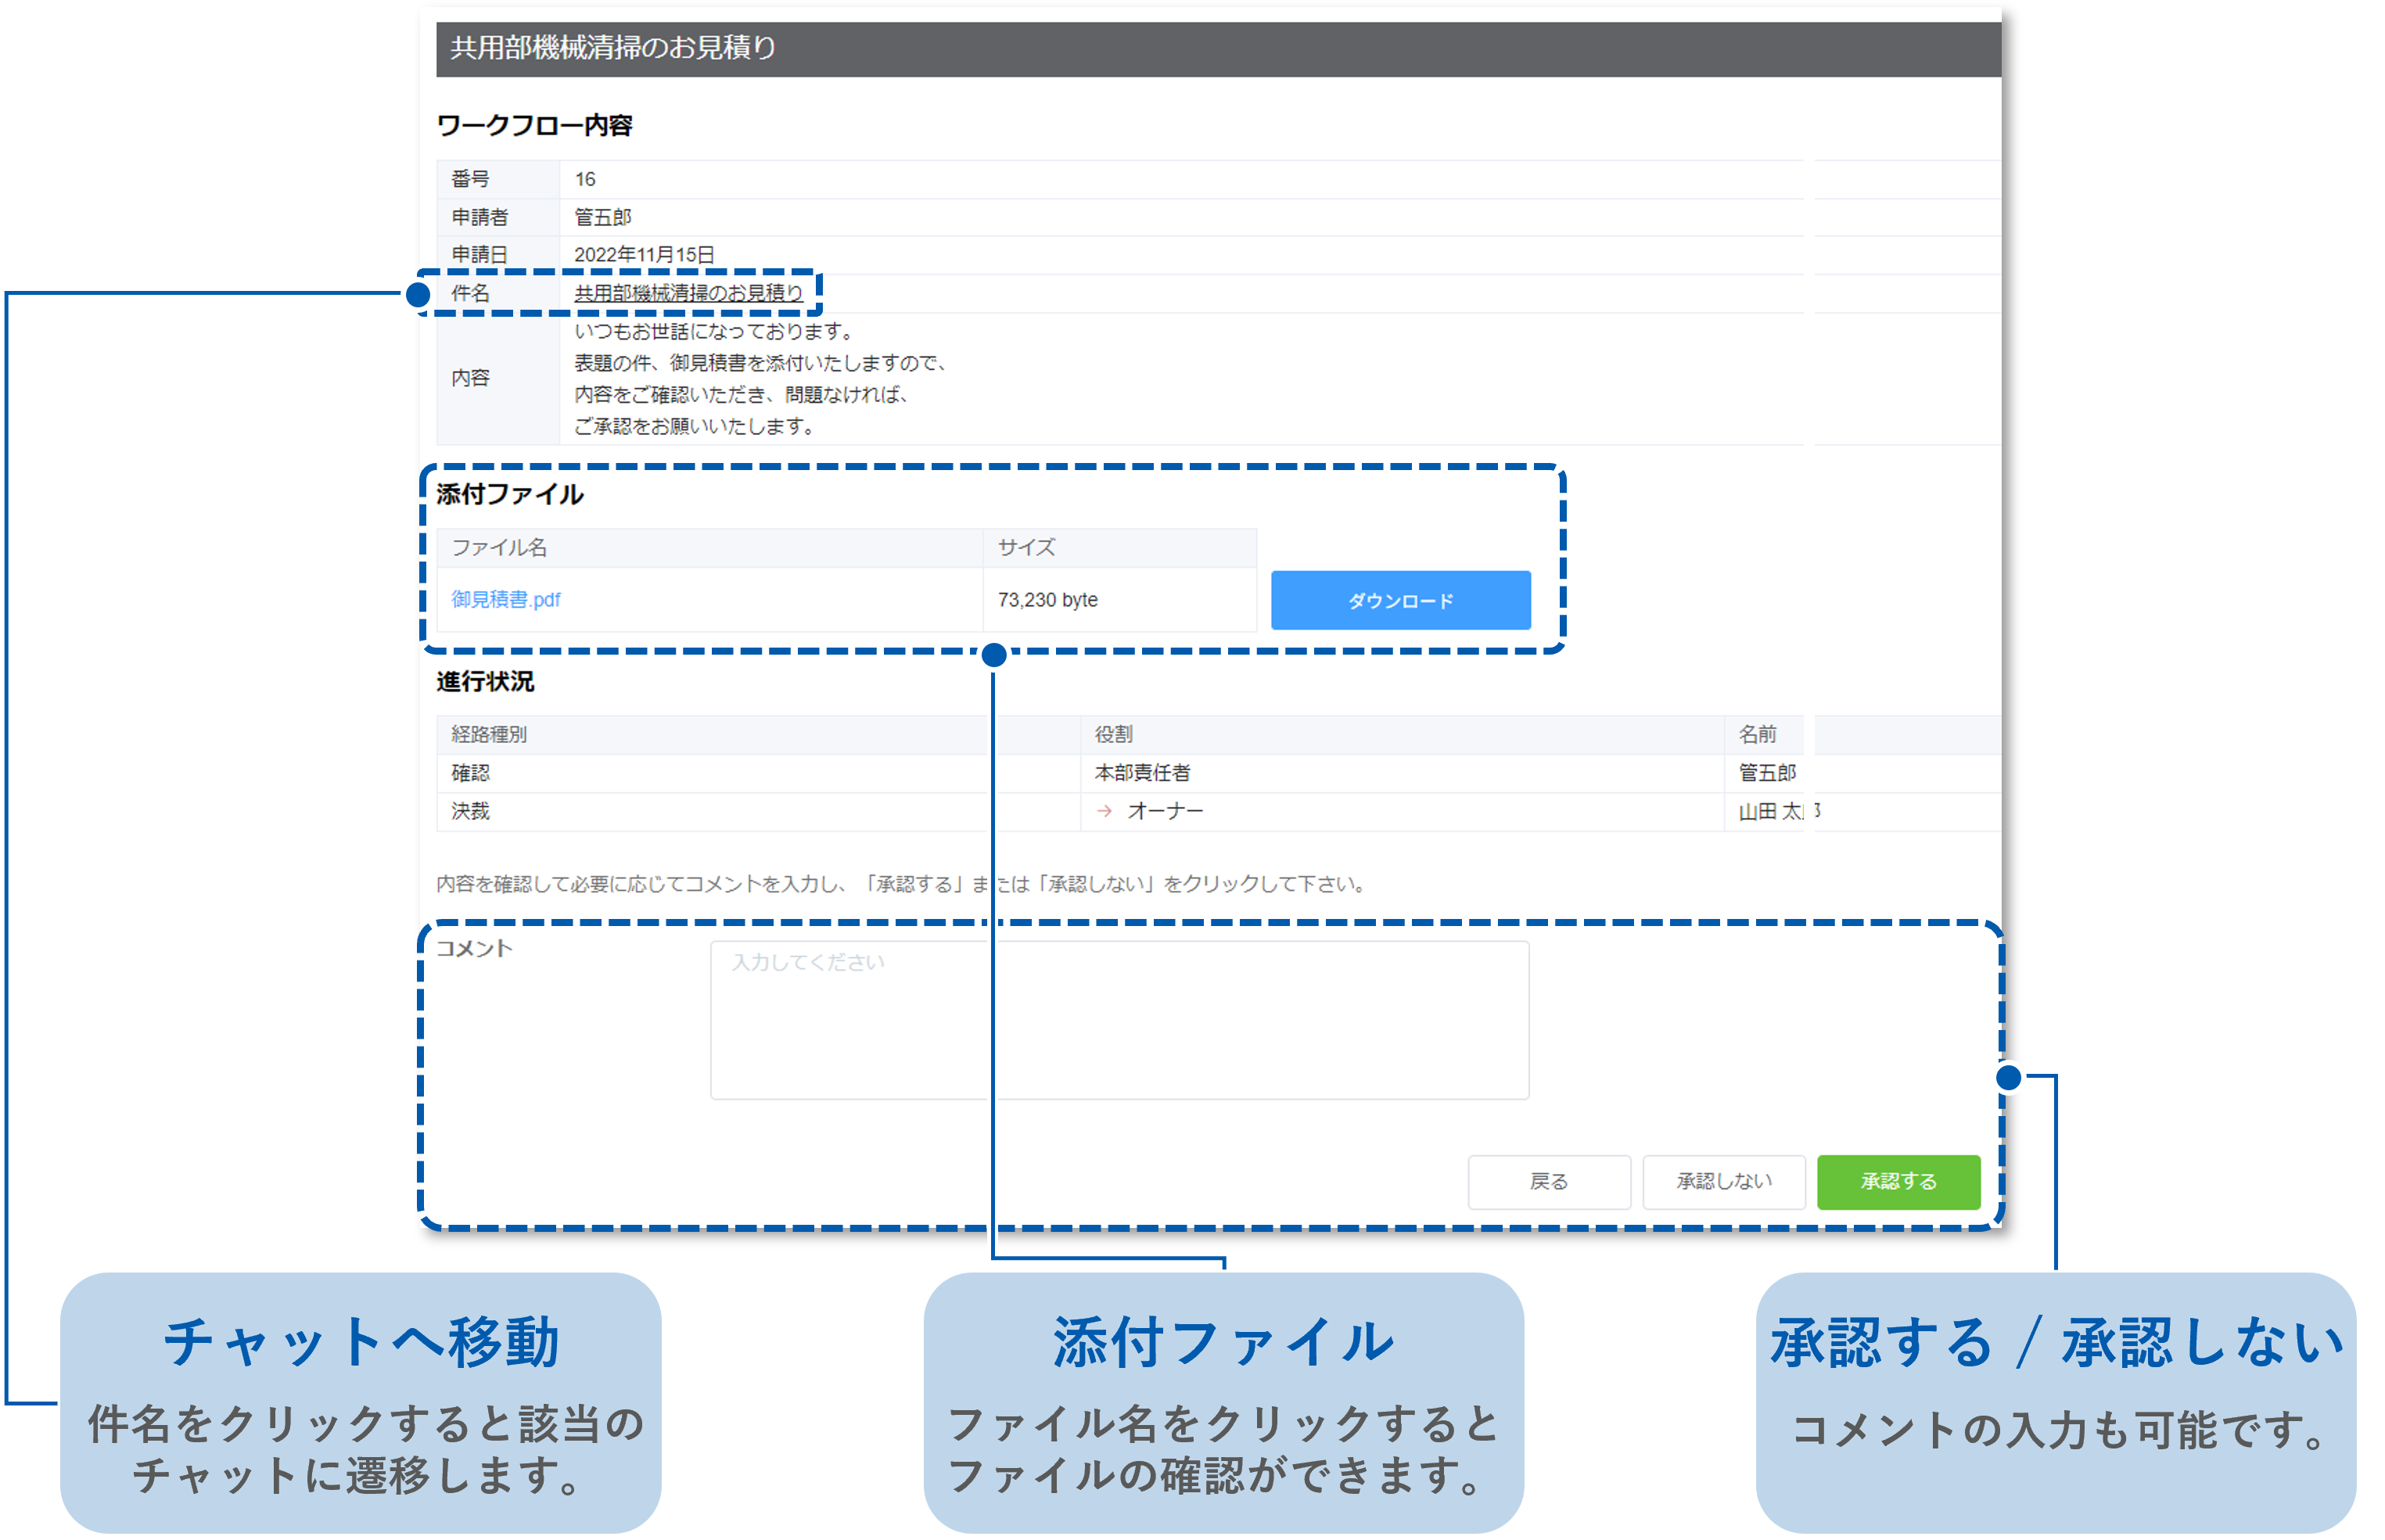Click the 経路種別 column header
The image size is (2385, 1540).
click(x=488, y=734)
